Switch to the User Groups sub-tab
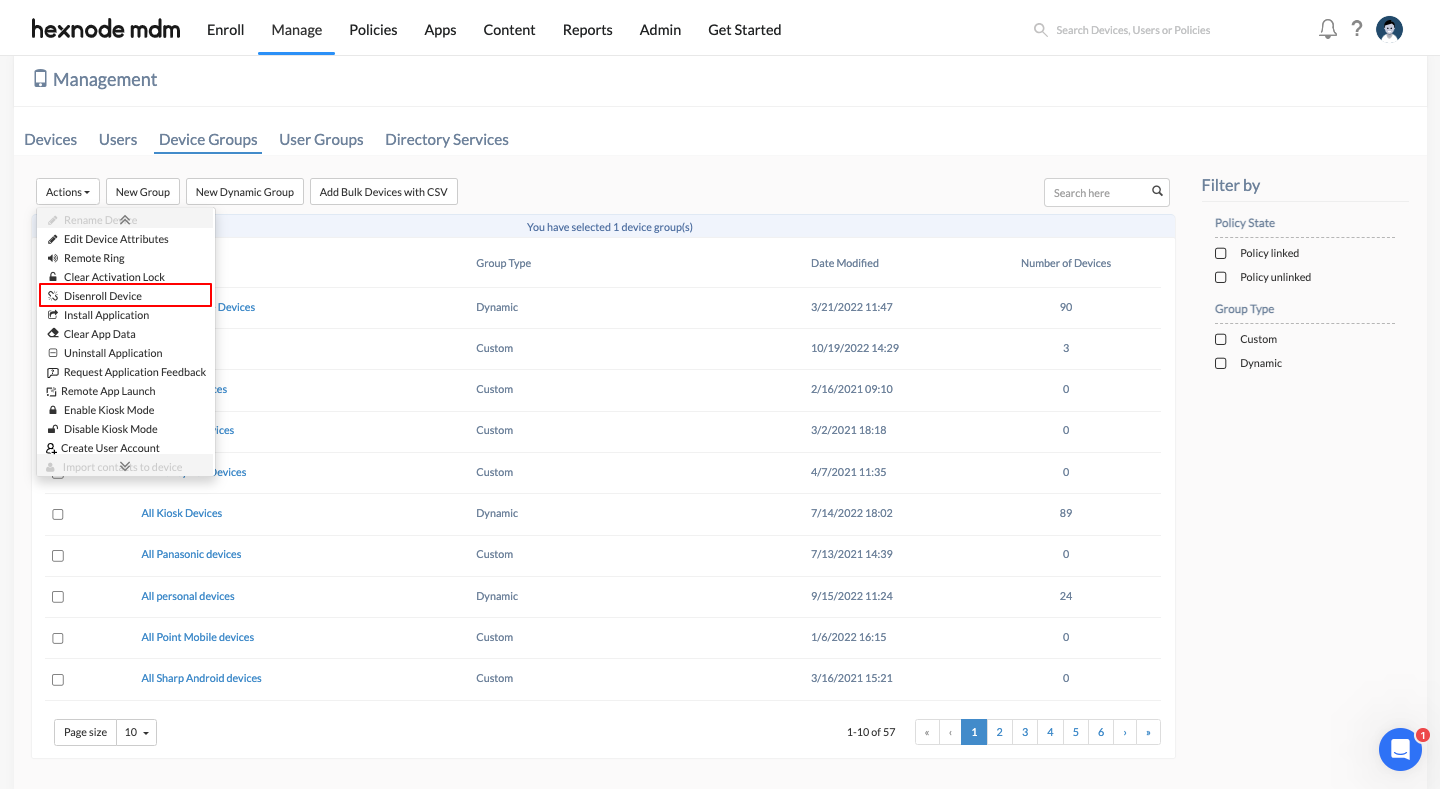The image size is (1440, 789). (321, 139)
